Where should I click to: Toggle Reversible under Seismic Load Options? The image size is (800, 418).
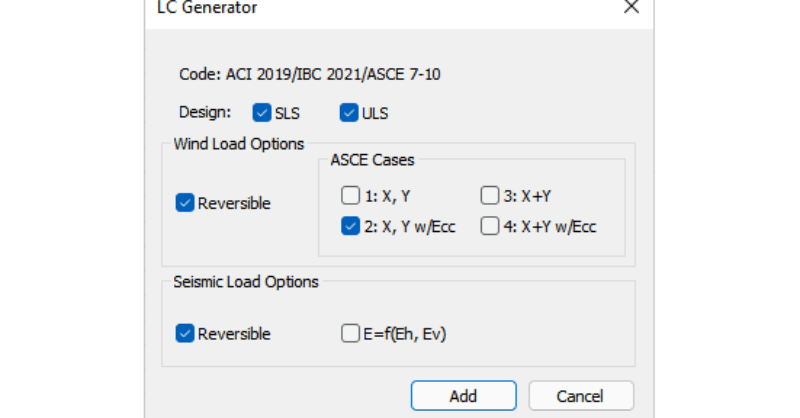[x=185, y=333]
